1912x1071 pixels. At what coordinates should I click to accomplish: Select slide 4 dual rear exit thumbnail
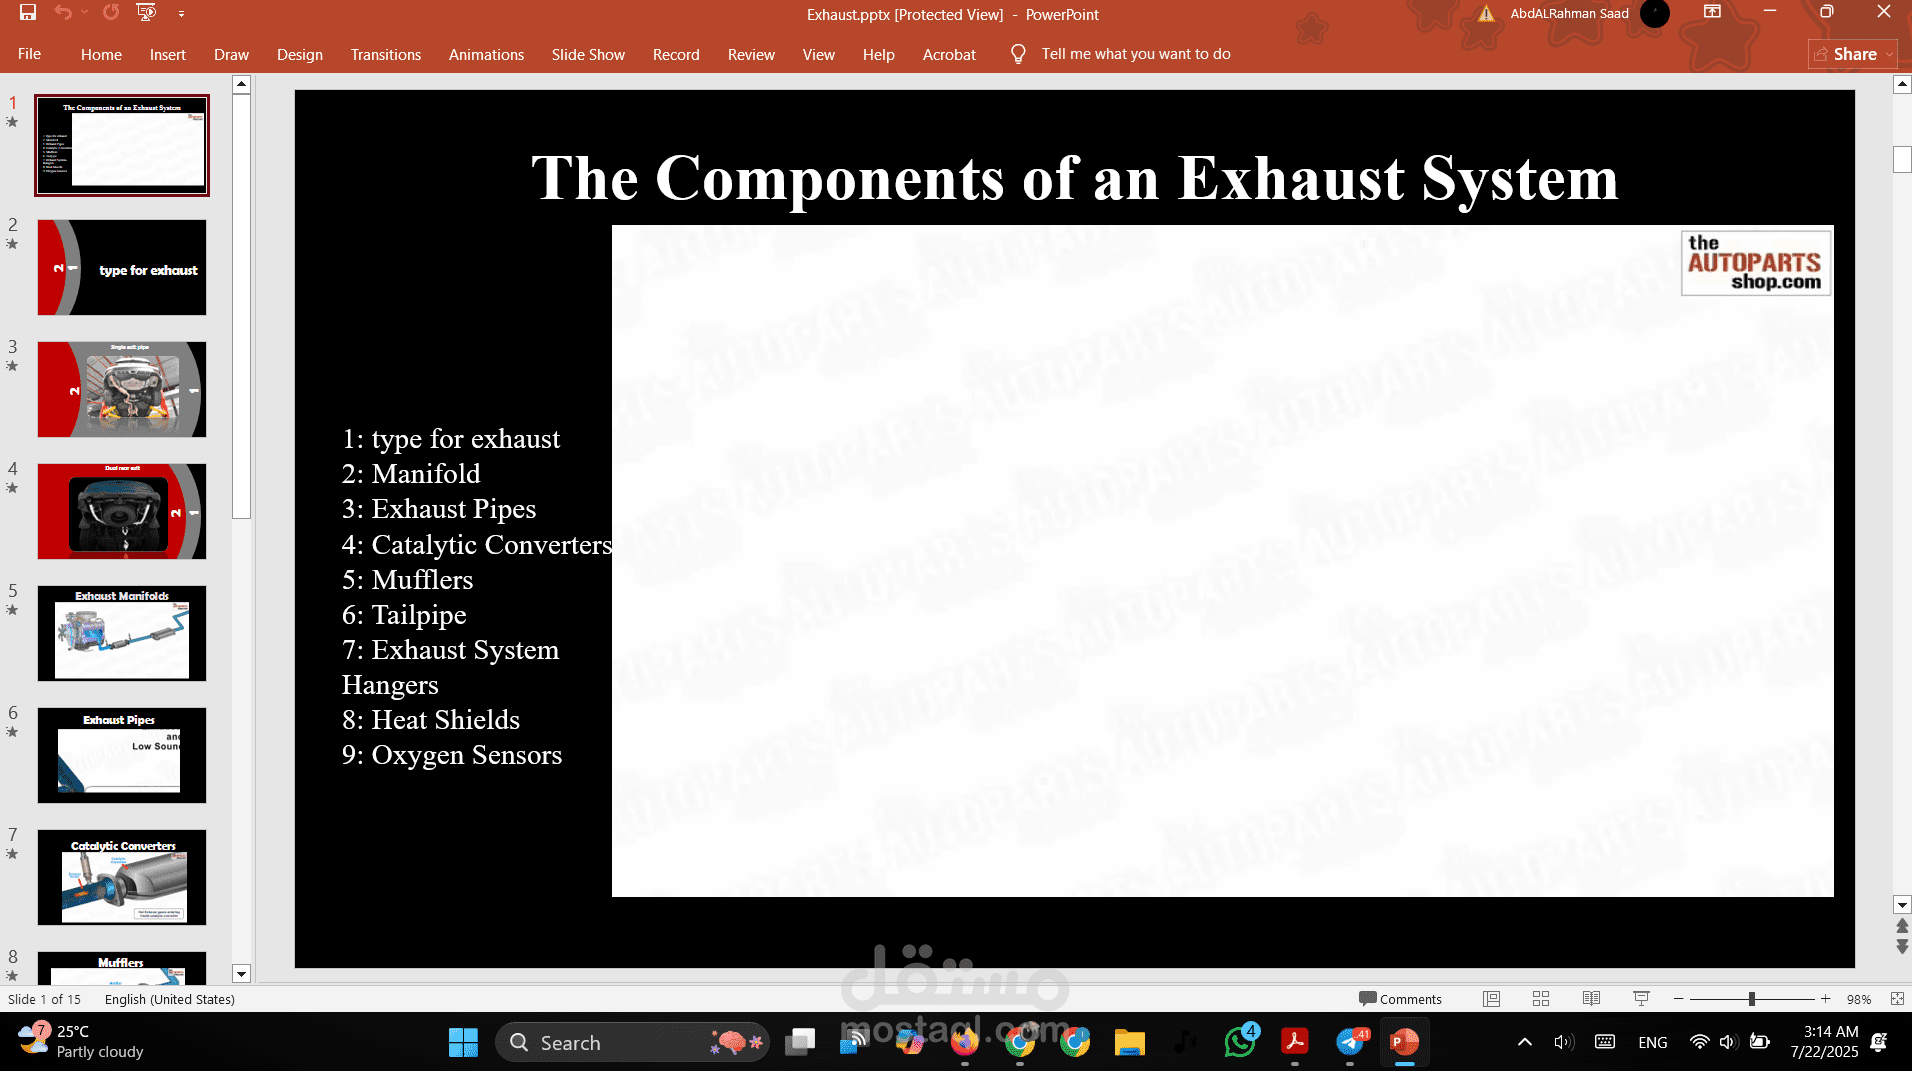click(122, 512)
